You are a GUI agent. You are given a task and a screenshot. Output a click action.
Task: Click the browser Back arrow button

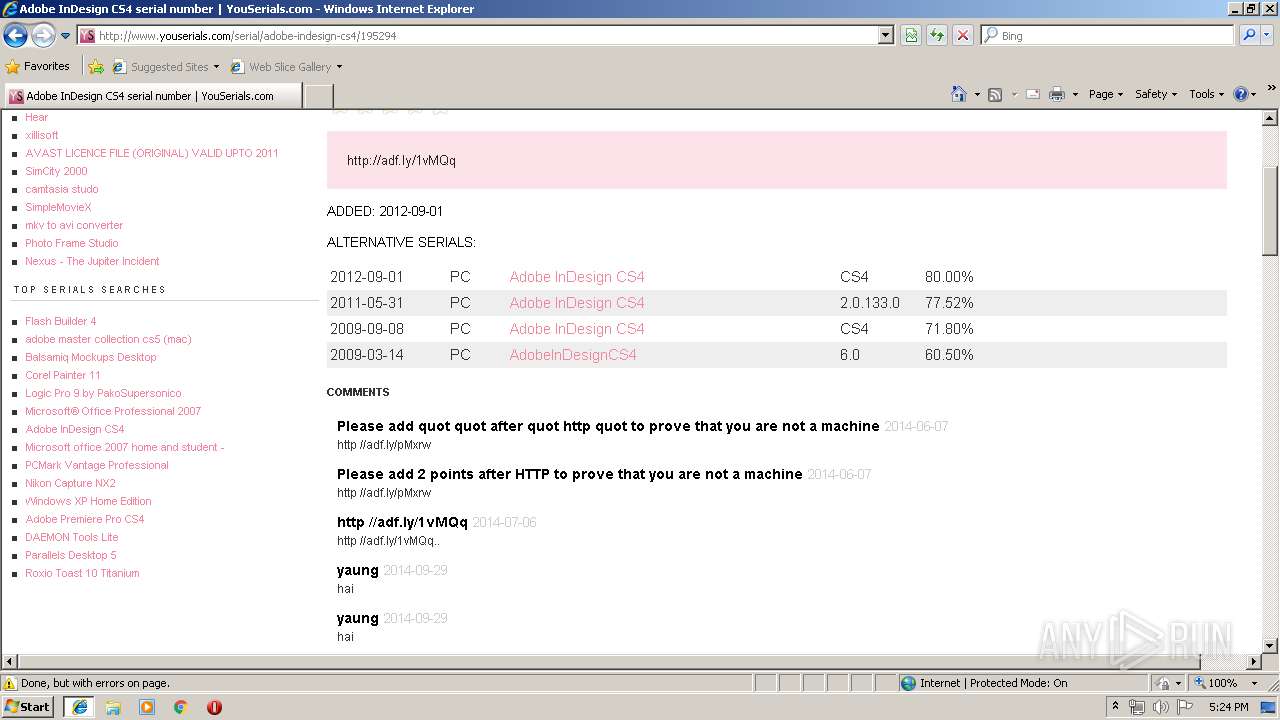[16, 35]
